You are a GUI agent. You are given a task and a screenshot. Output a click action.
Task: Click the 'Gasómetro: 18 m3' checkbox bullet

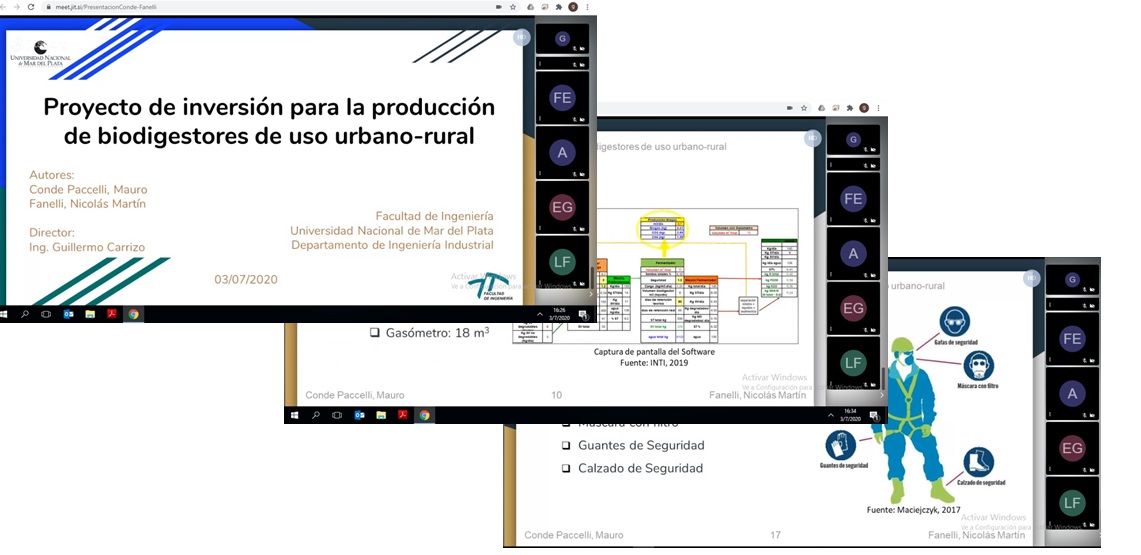[374, 333]
